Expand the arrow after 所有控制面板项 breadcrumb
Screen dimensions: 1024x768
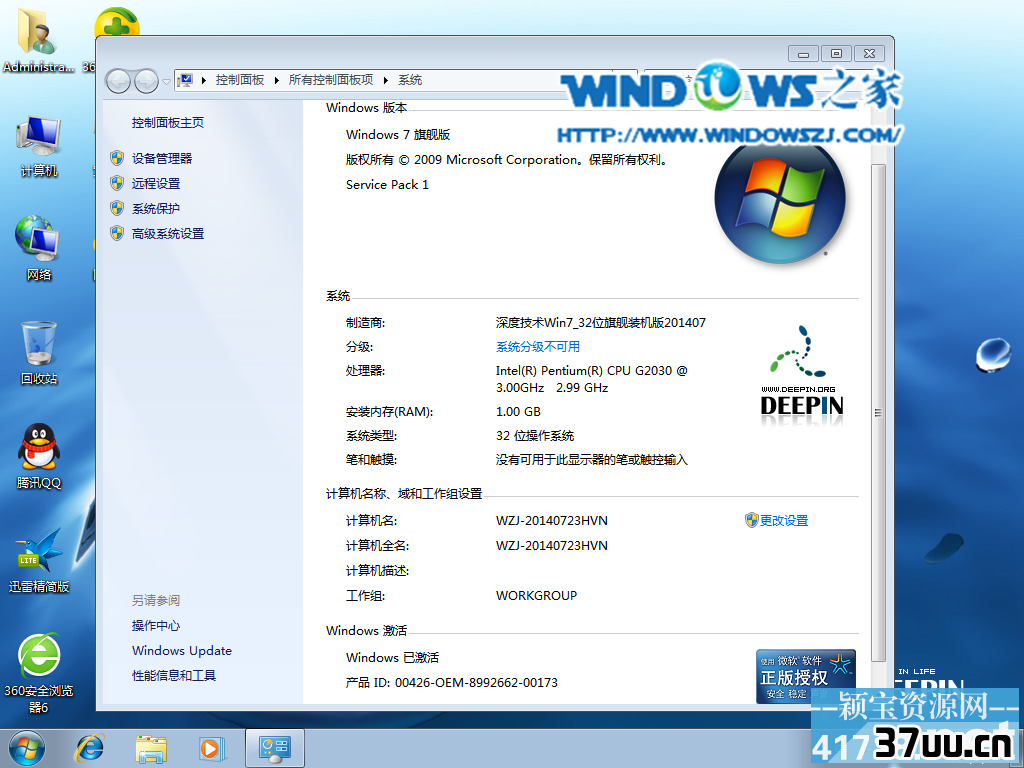385,80
